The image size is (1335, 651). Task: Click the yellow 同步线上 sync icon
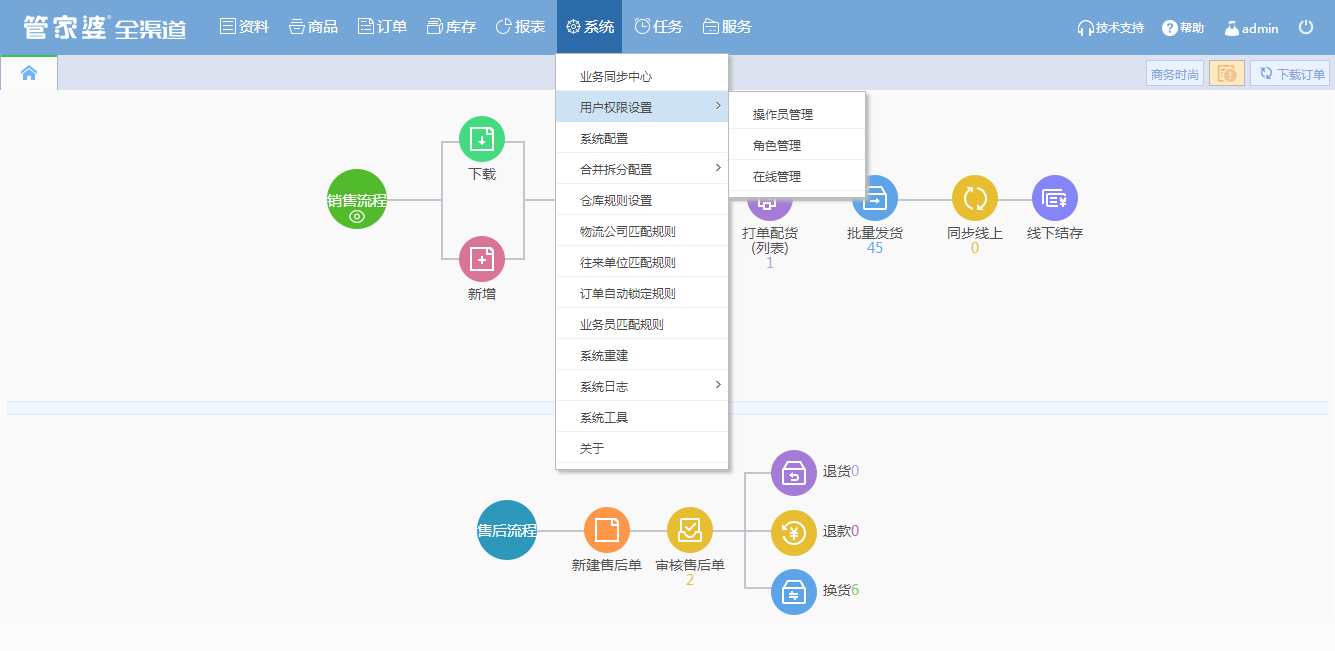tap(974, 199)
